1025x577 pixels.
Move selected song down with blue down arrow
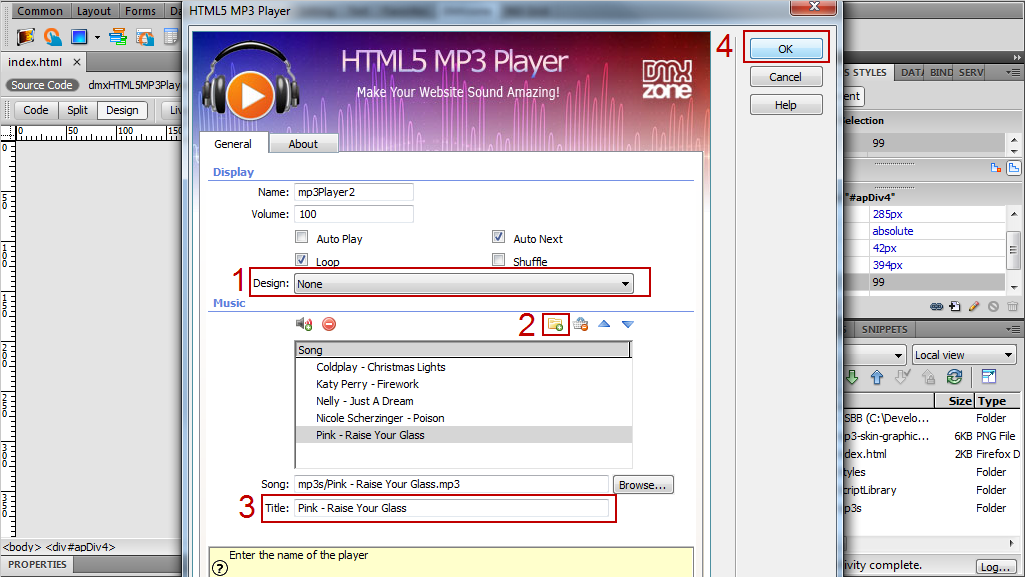coord(628,324)
